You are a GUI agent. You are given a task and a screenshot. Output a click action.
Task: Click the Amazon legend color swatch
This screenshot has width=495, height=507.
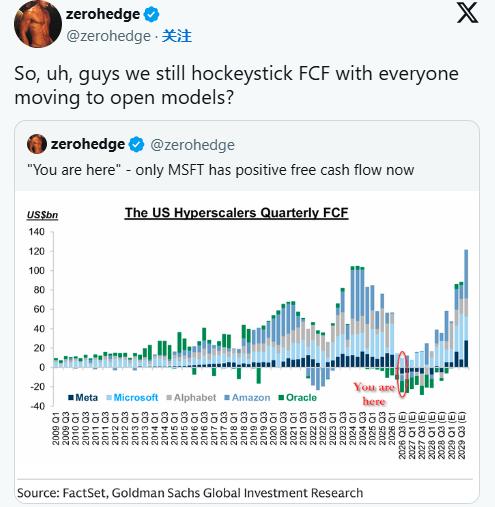227,397
